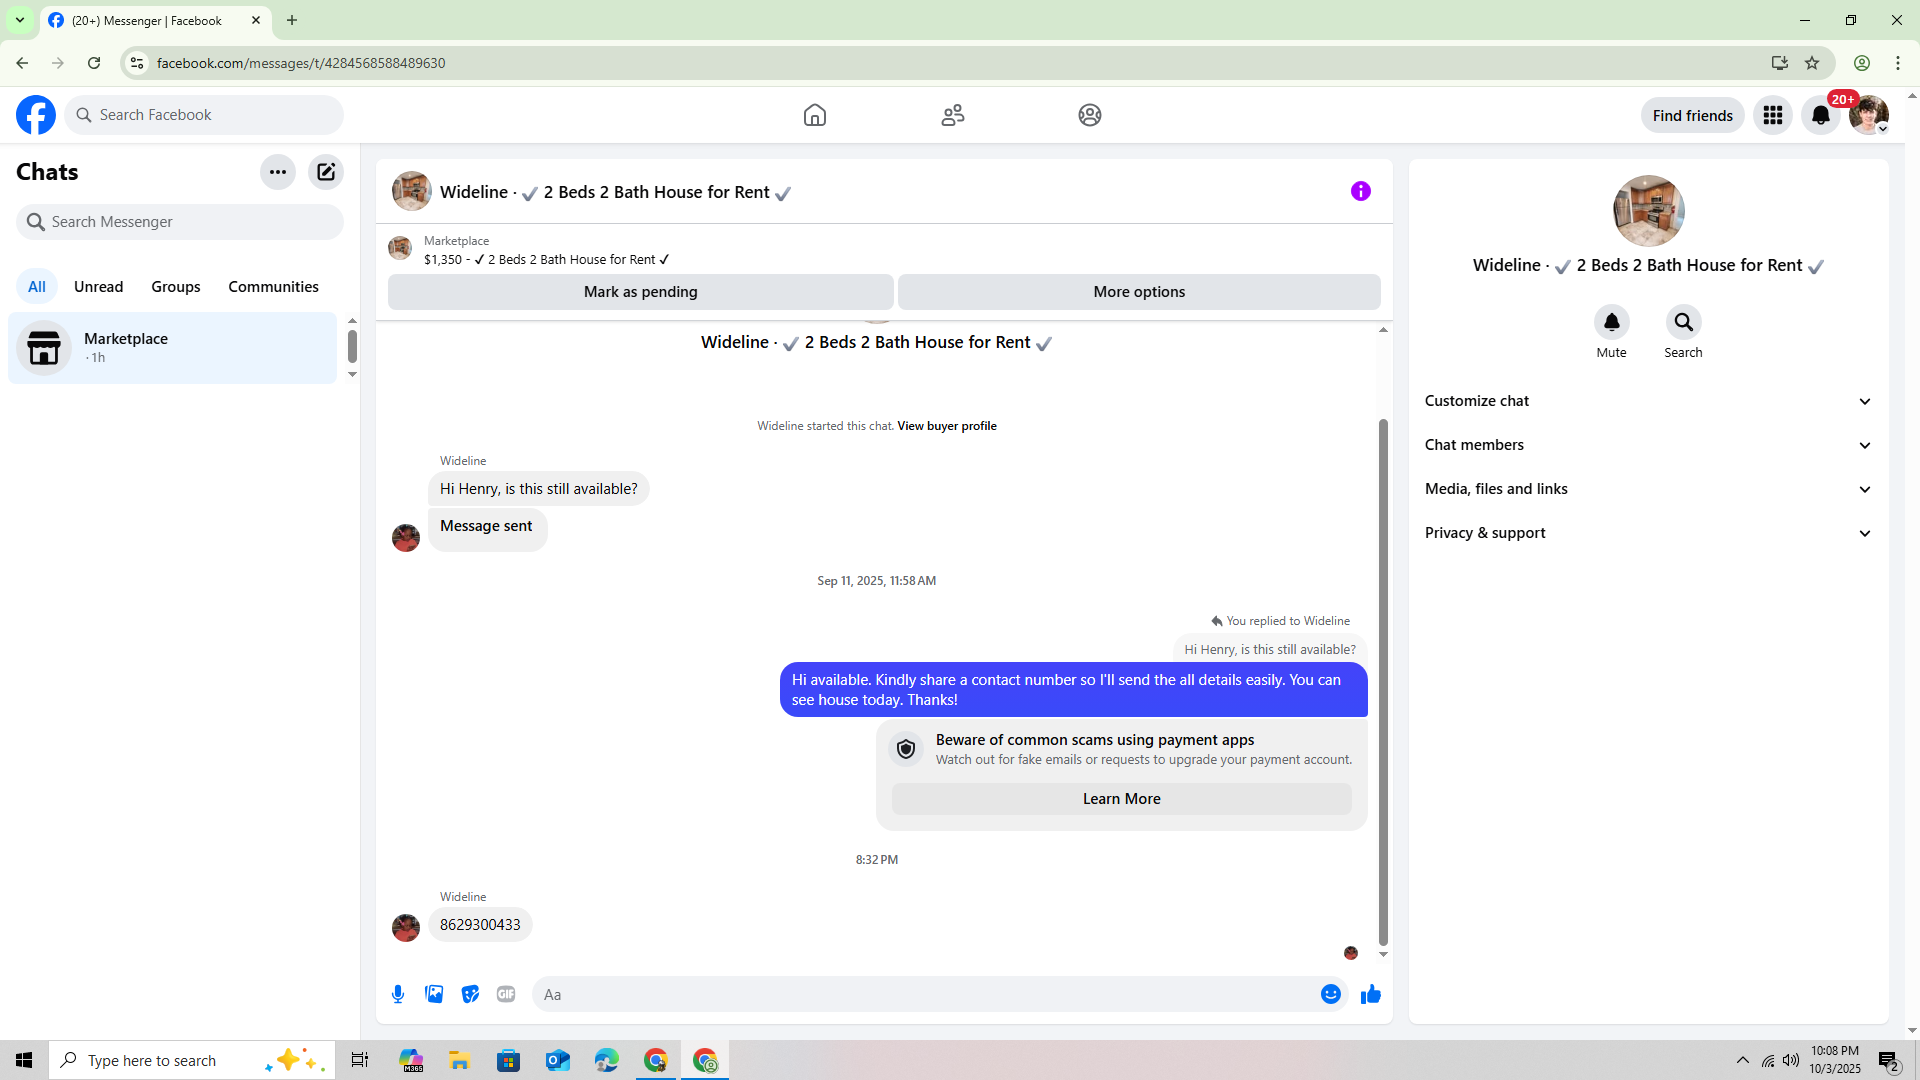Select the All chats filter
1920x1080 pixels.
tap(37, 287)
